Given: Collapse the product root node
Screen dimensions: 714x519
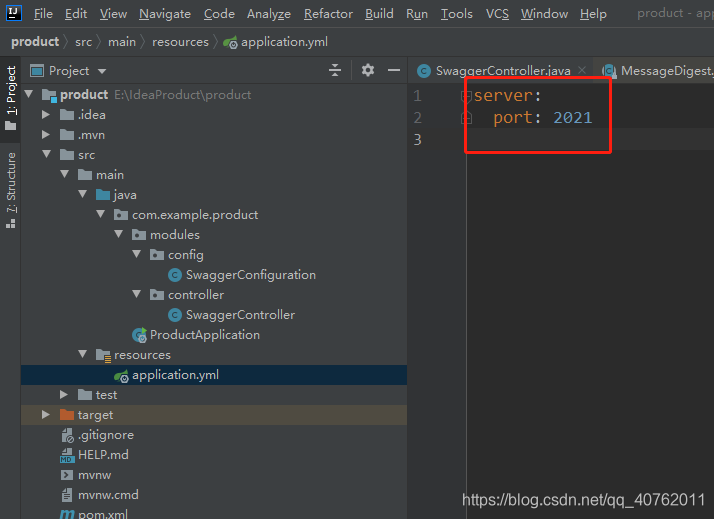Looking at the screenshot, I should [x=29, y=94].
